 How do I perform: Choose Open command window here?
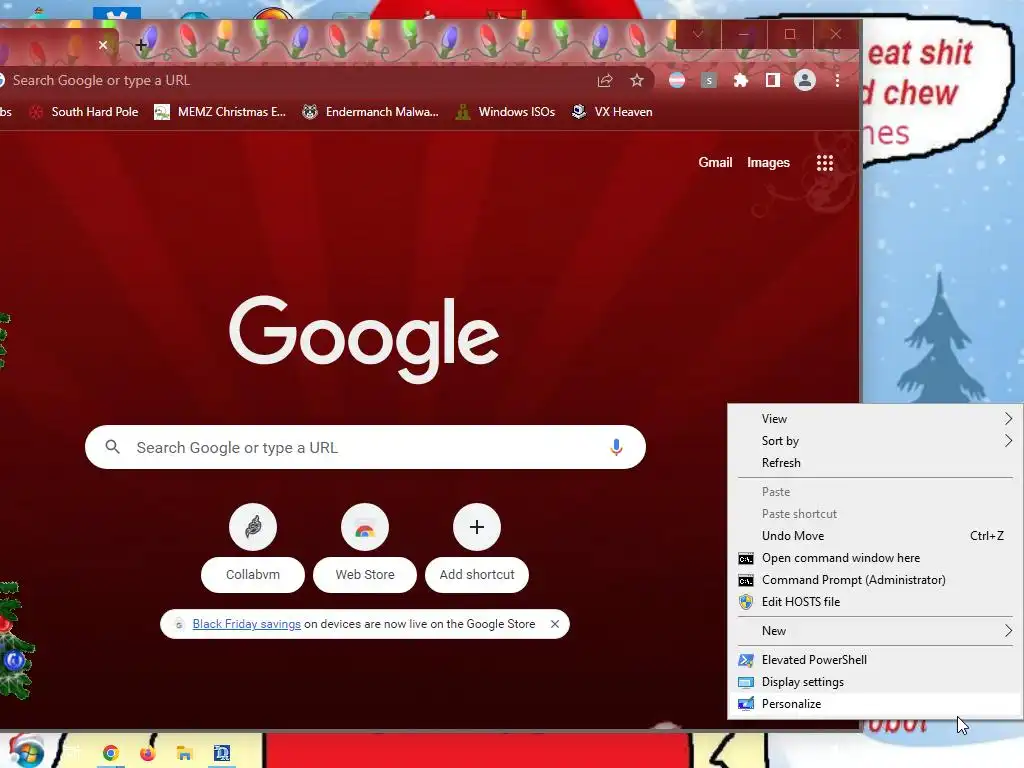875,558
